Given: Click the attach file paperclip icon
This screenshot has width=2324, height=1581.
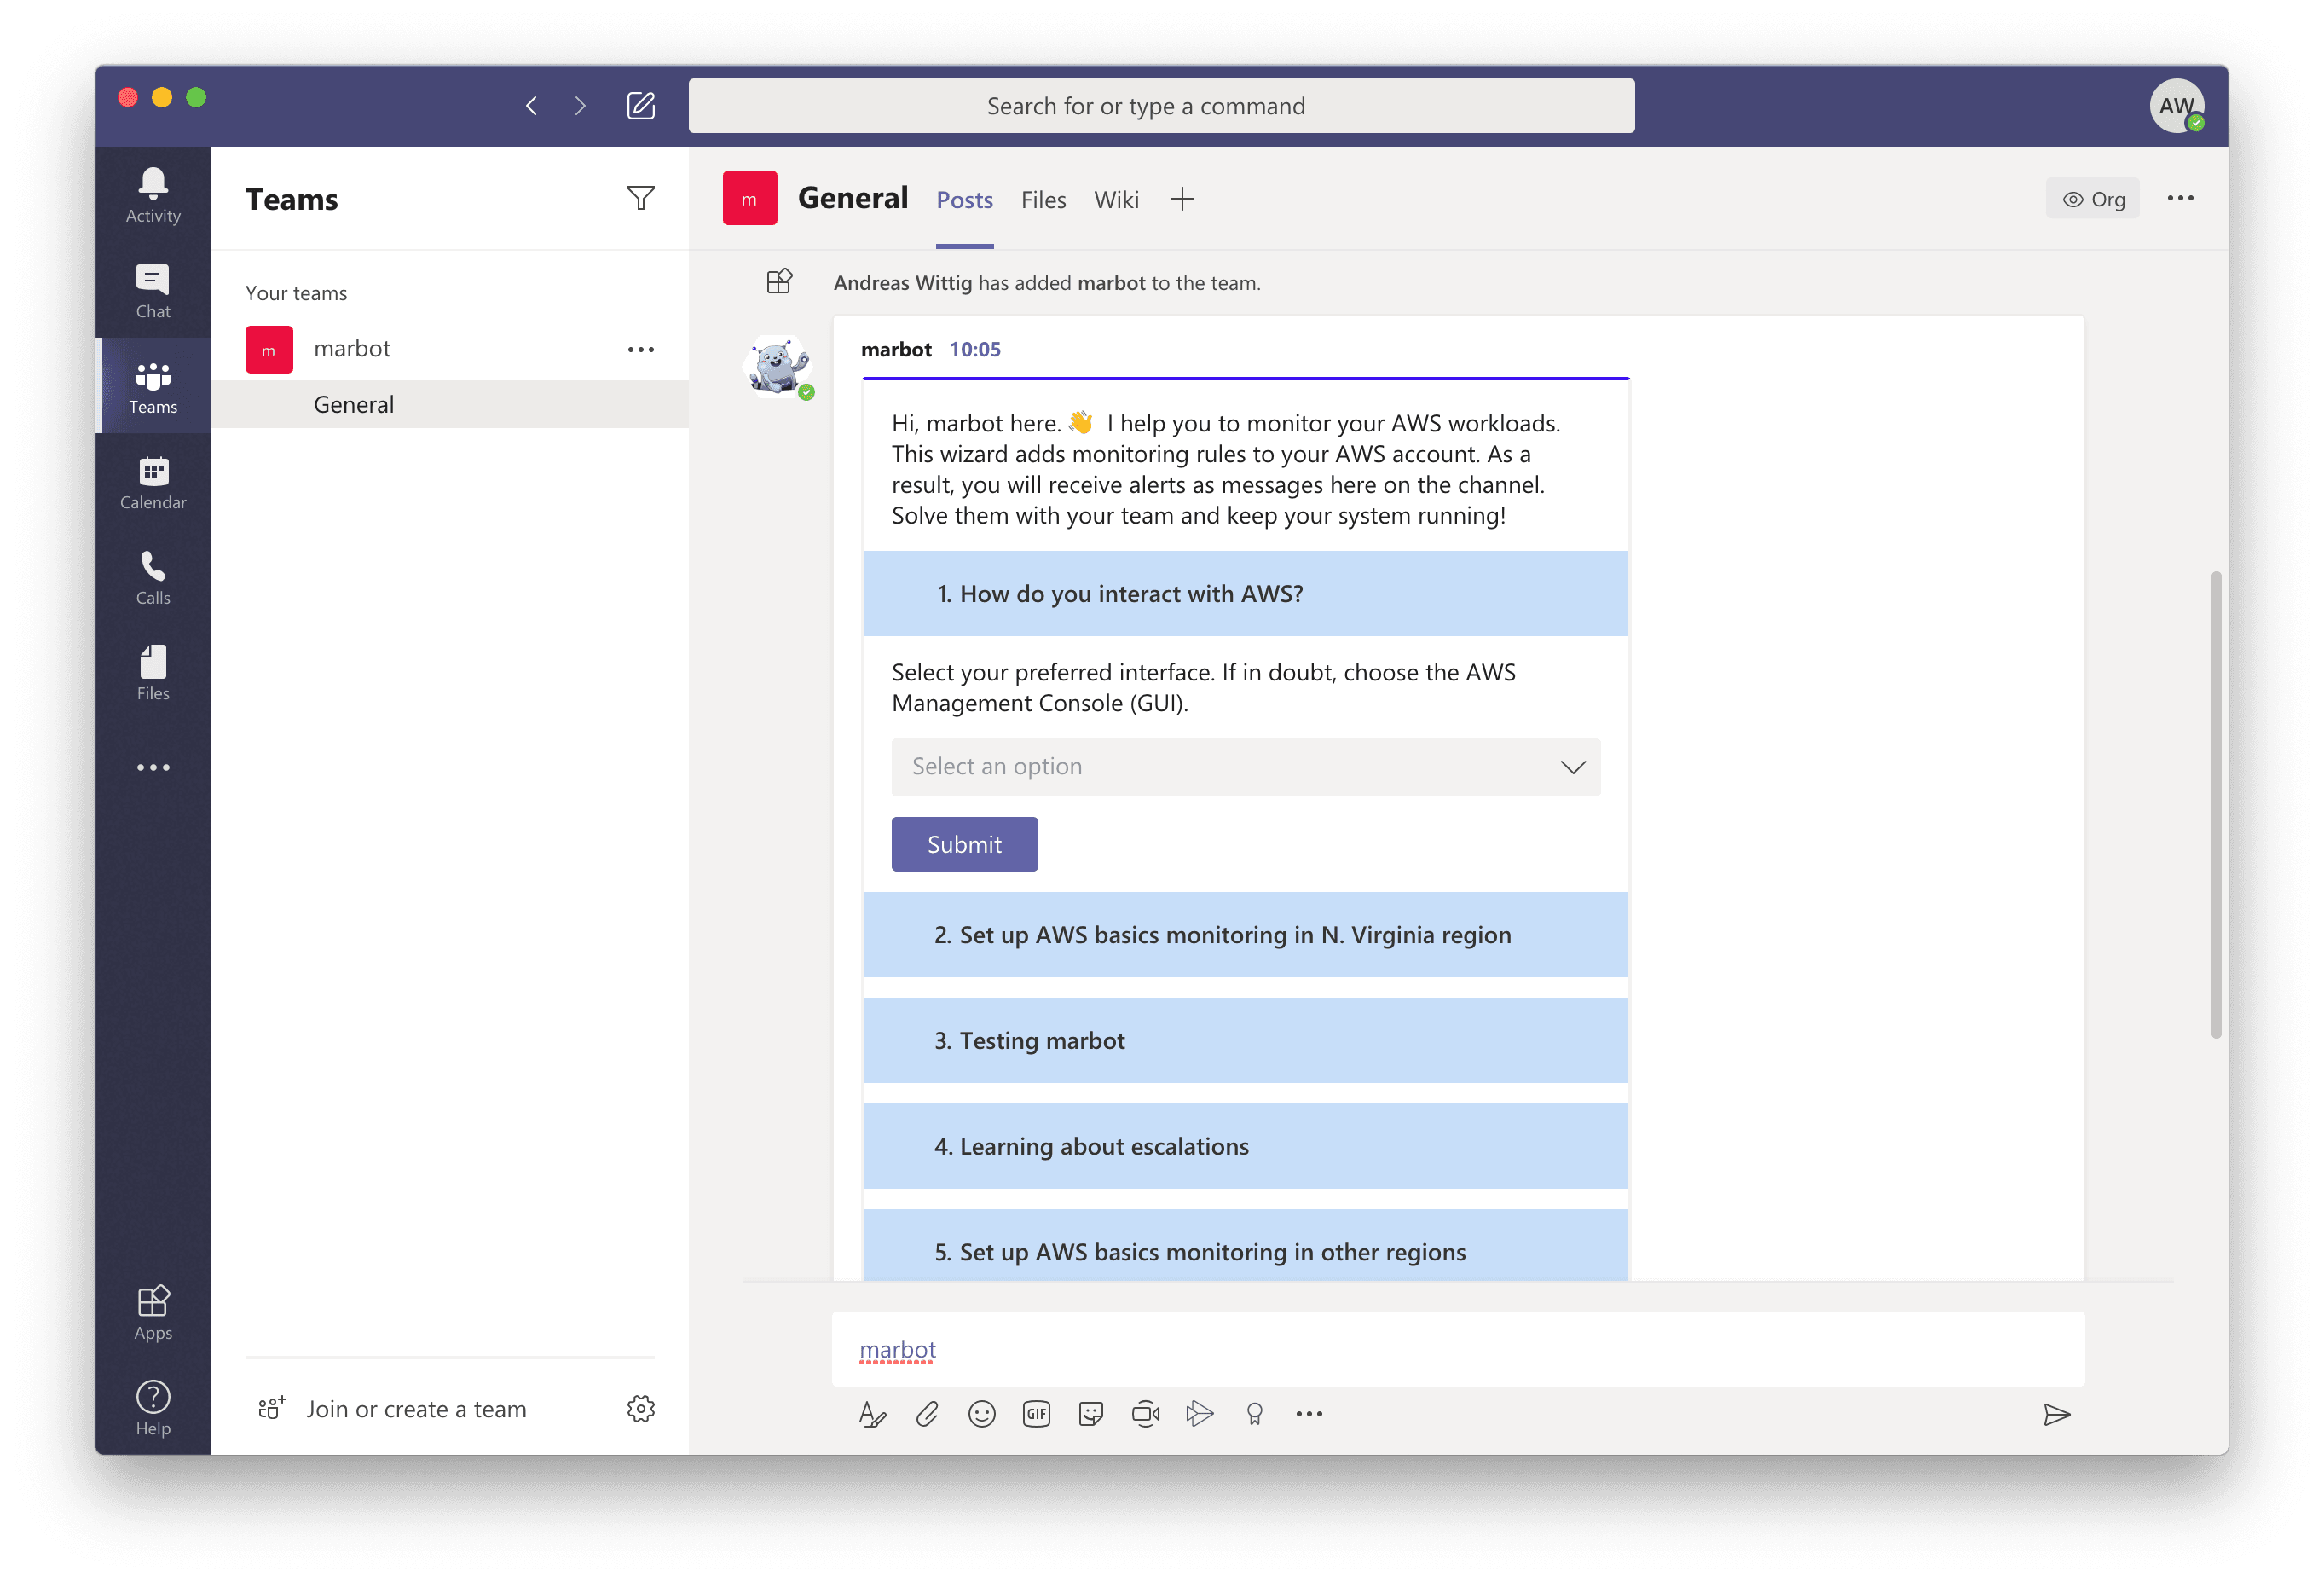Looking at the screenshot, I should [x=927, y=1413].
